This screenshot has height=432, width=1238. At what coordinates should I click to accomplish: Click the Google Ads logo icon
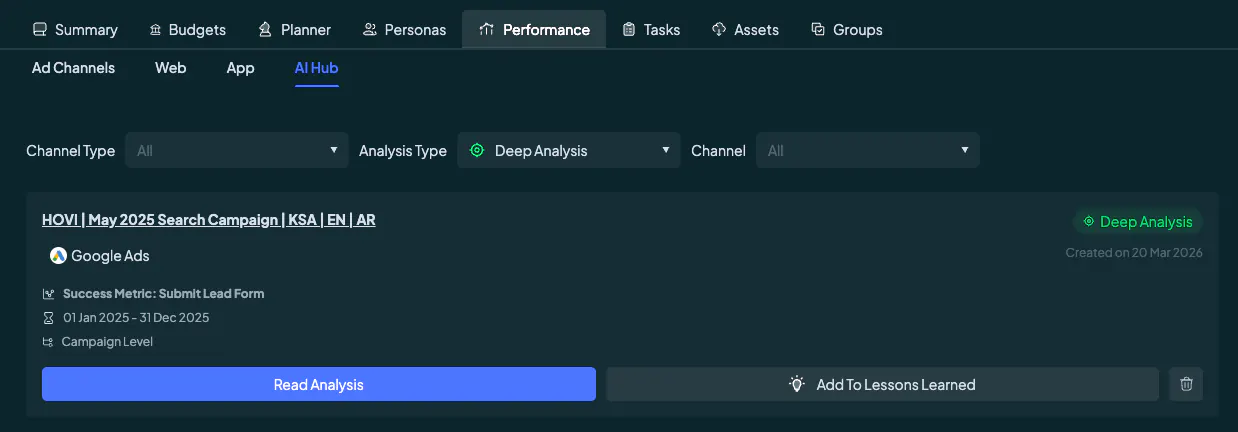(59, 255)
